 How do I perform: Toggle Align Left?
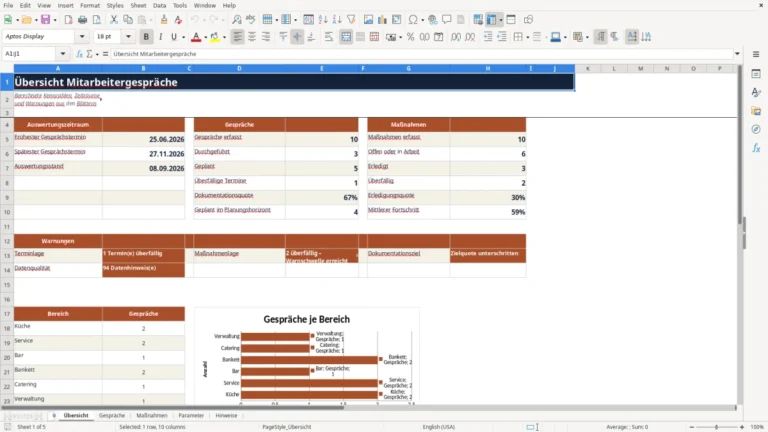point(238,37)
